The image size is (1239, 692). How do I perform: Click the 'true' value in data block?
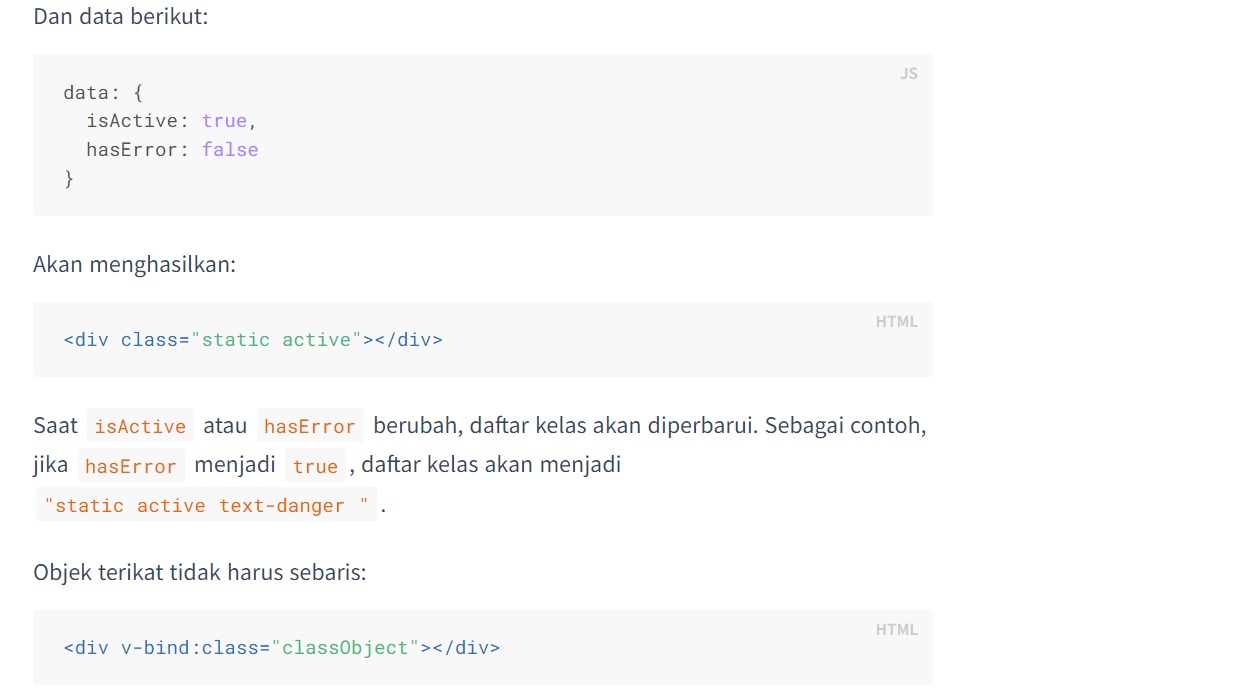click(224, 120)
